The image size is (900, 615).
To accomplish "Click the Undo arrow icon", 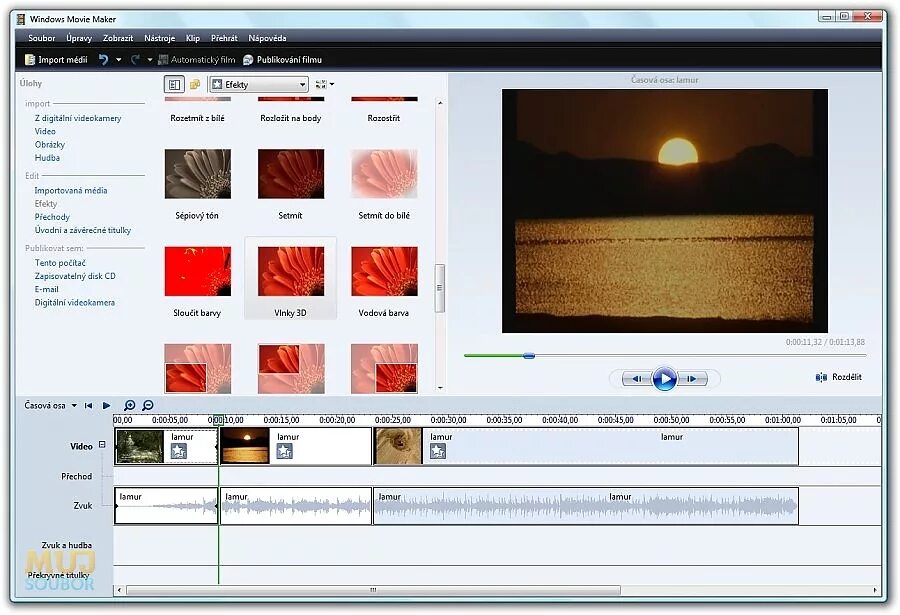I will (103, 59).
